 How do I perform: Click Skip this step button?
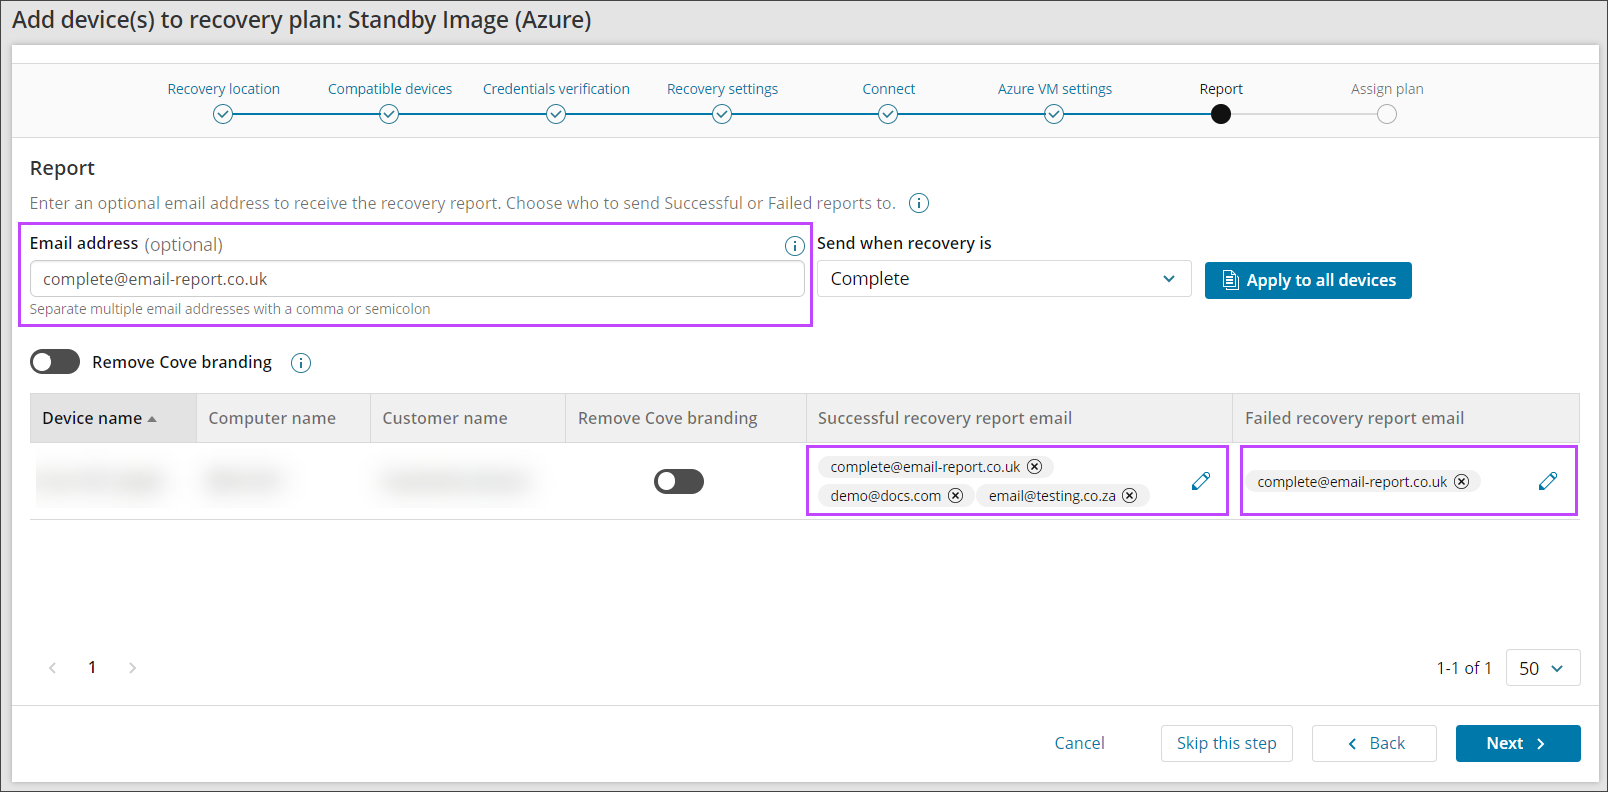(1226, 743)
